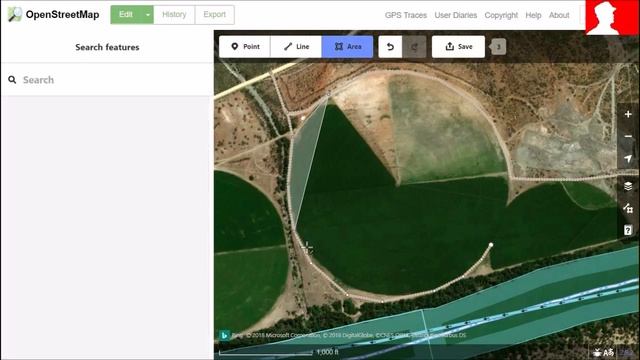Image resolution: width=640 pixels, height=360 pixels.
Task: Select the Area drawing tool
Action: point(347,47)
